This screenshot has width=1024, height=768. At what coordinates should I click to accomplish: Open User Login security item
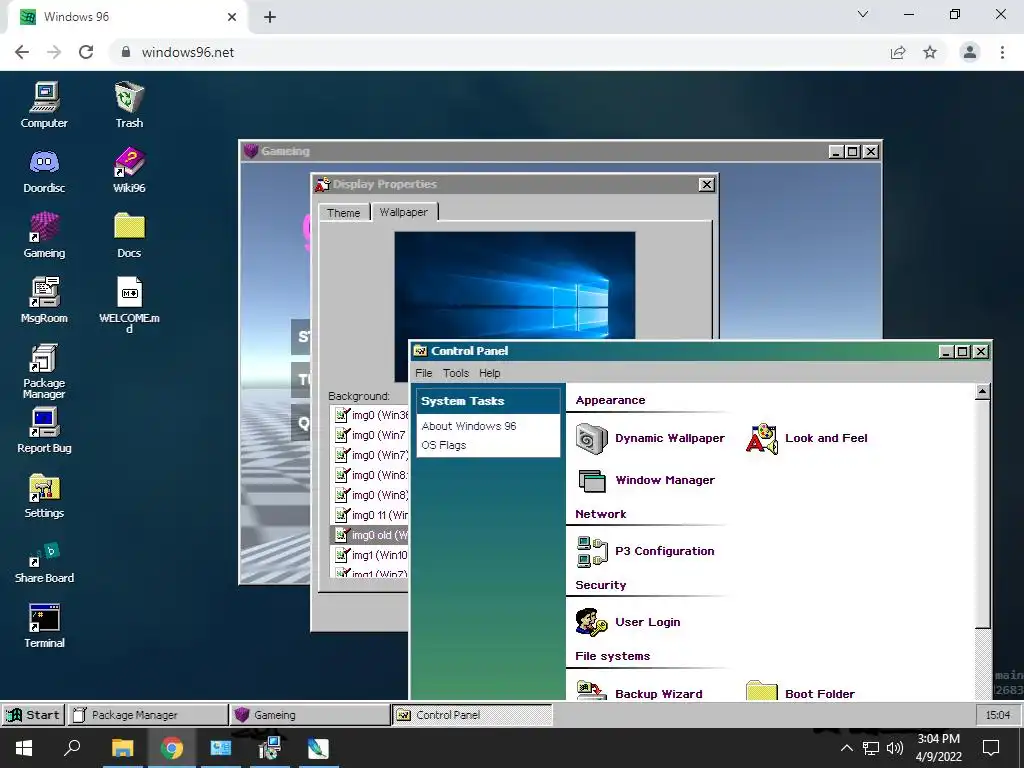[628, 622]
